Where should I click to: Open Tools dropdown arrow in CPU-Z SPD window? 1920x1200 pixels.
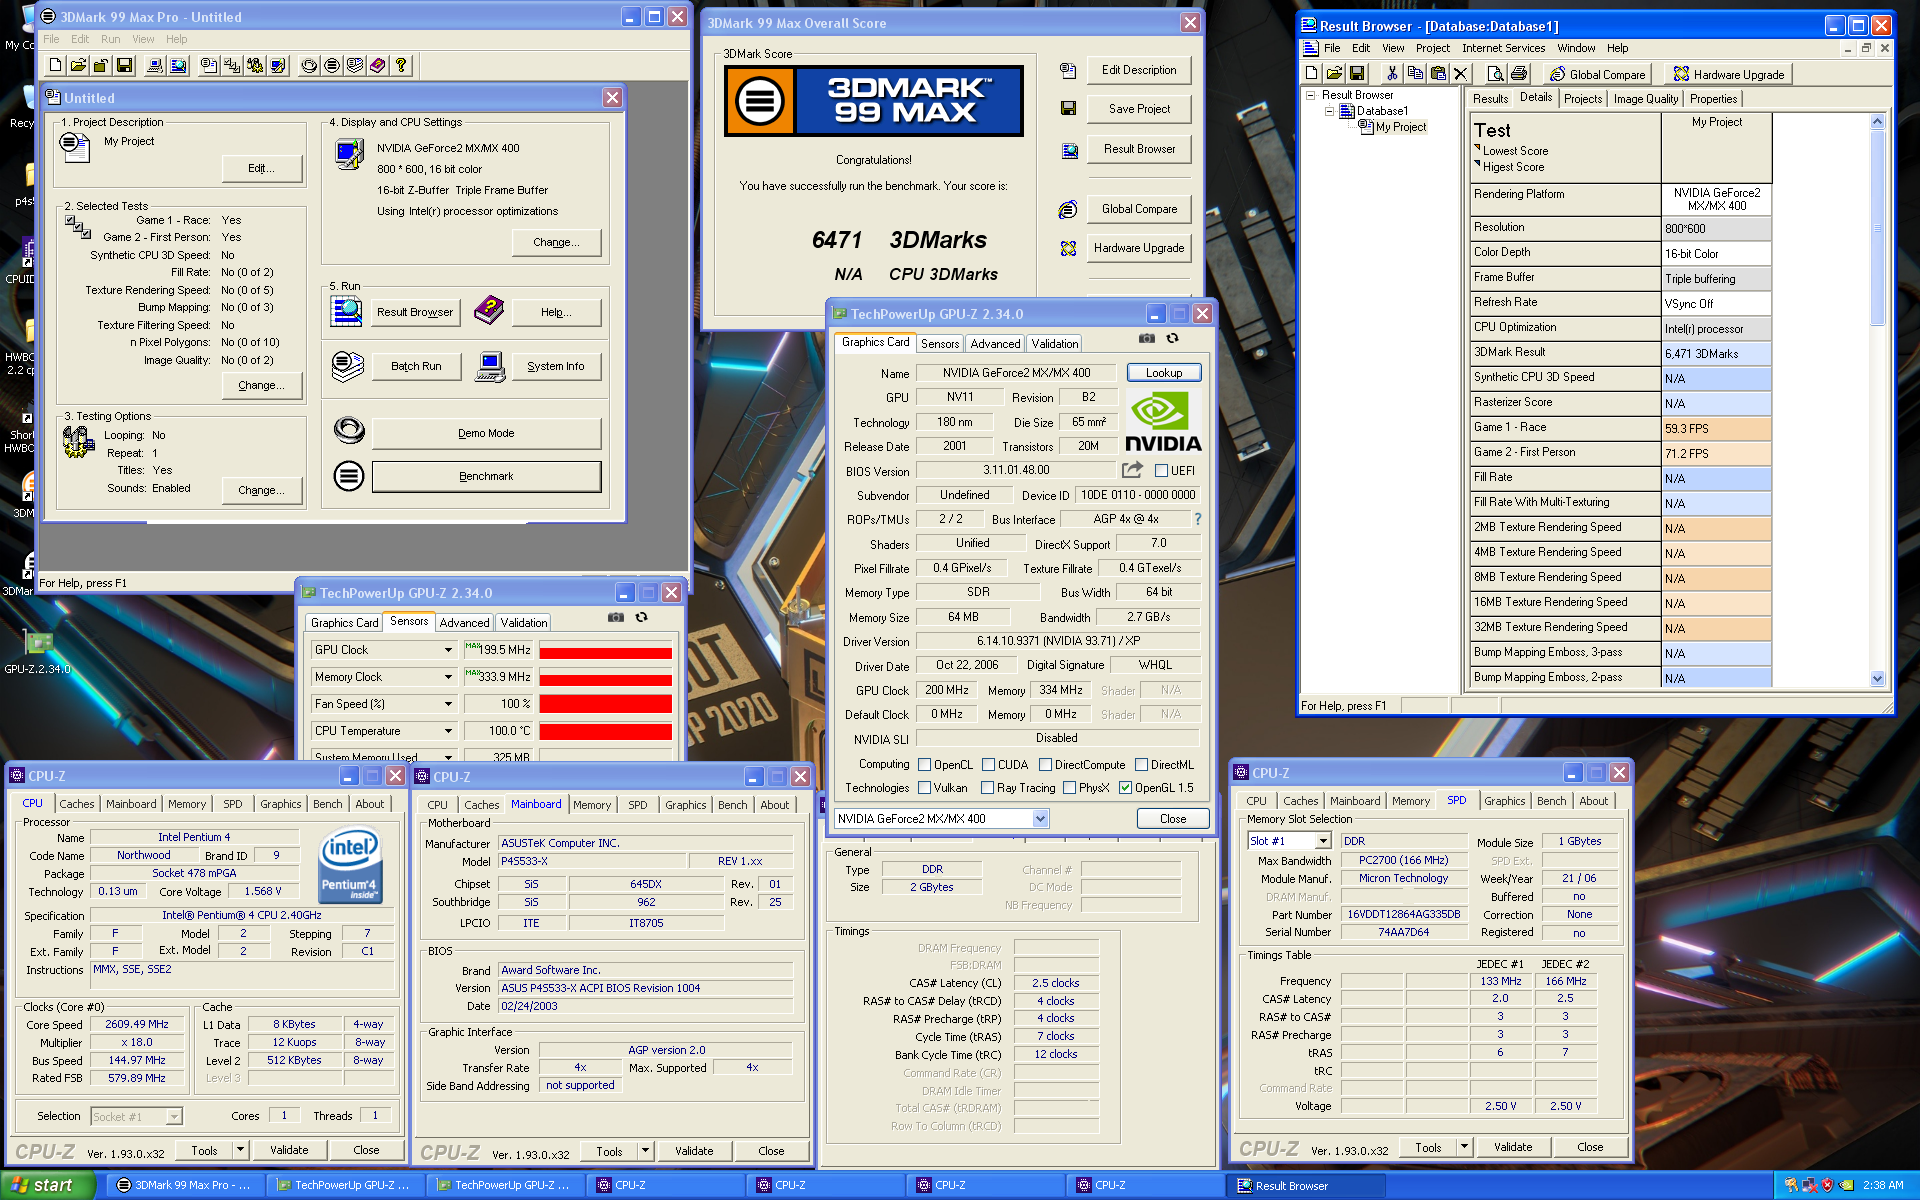tap(1464, 1147)
